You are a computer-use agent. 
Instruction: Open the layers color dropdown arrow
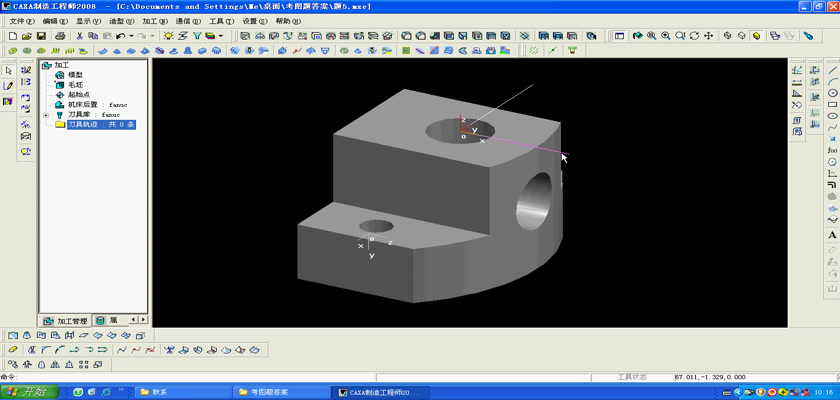pos(220,36)
